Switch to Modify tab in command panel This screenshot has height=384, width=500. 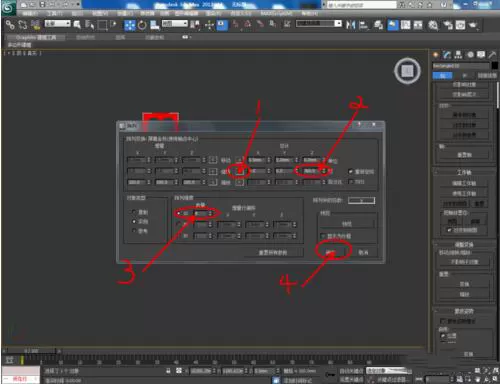pos(447,55)
